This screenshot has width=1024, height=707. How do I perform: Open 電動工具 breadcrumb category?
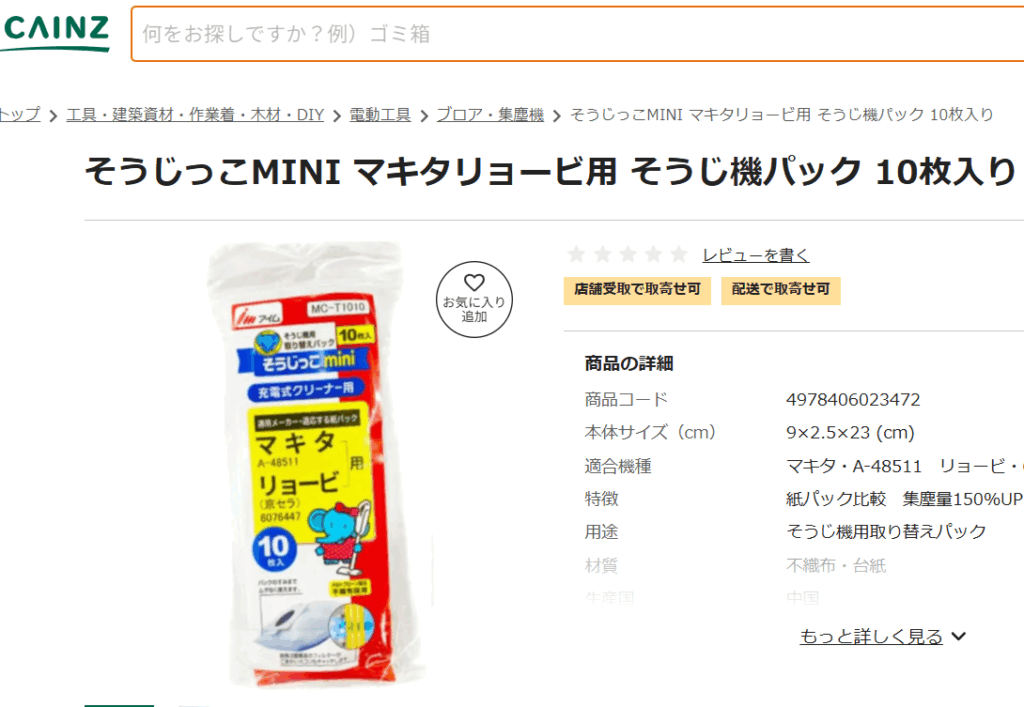(x=380, y=115)
